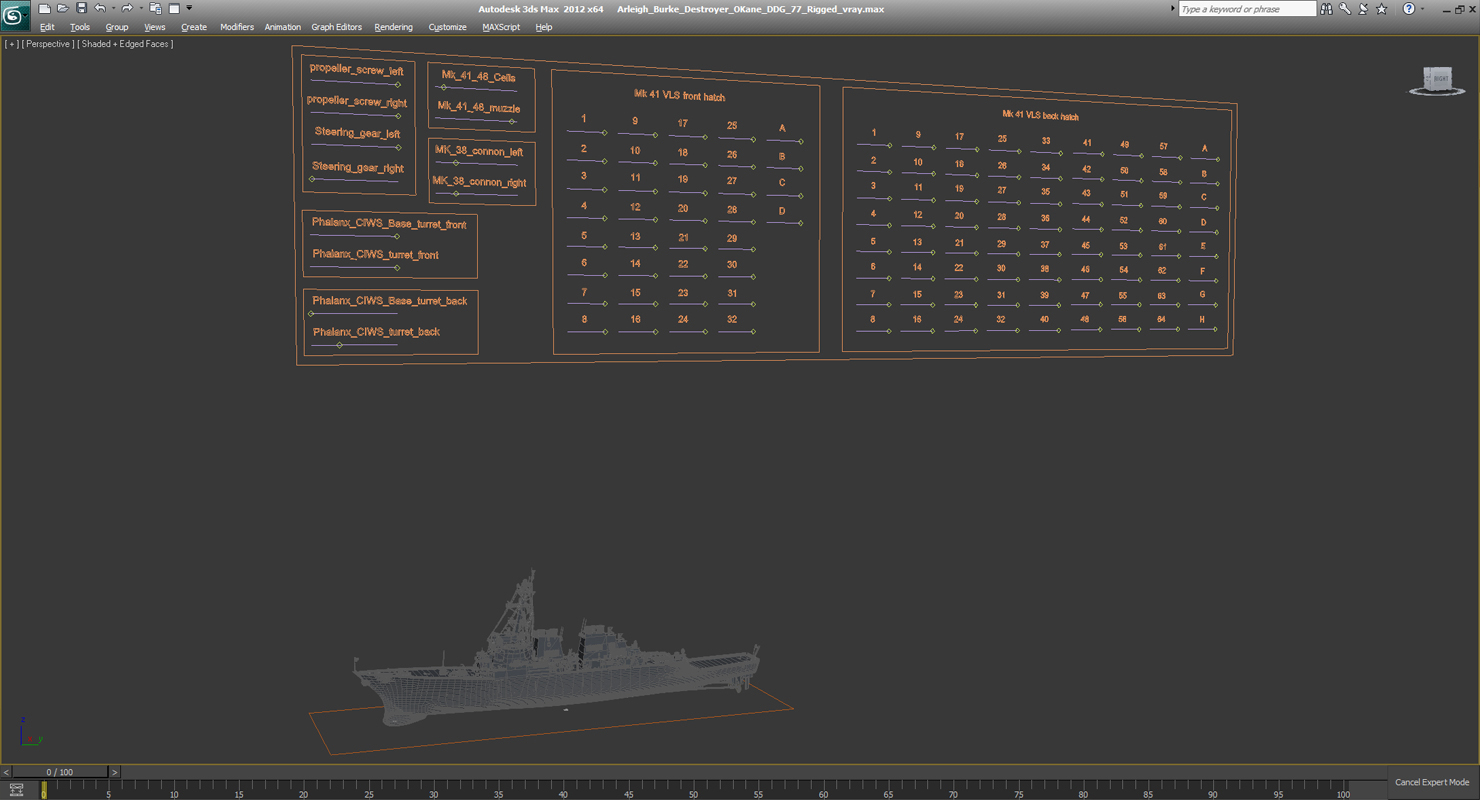Click the time slider previous frame arrow

pos(6,772)
